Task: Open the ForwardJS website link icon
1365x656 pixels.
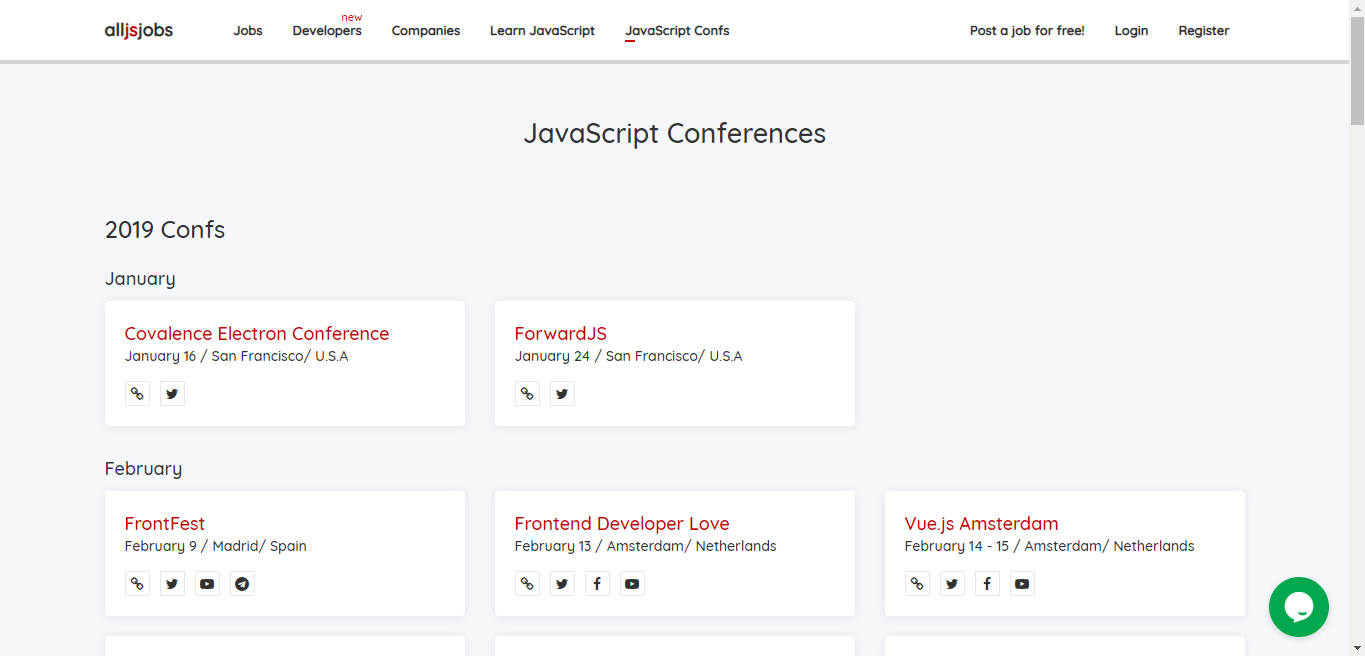Action: tap(527, 393)
